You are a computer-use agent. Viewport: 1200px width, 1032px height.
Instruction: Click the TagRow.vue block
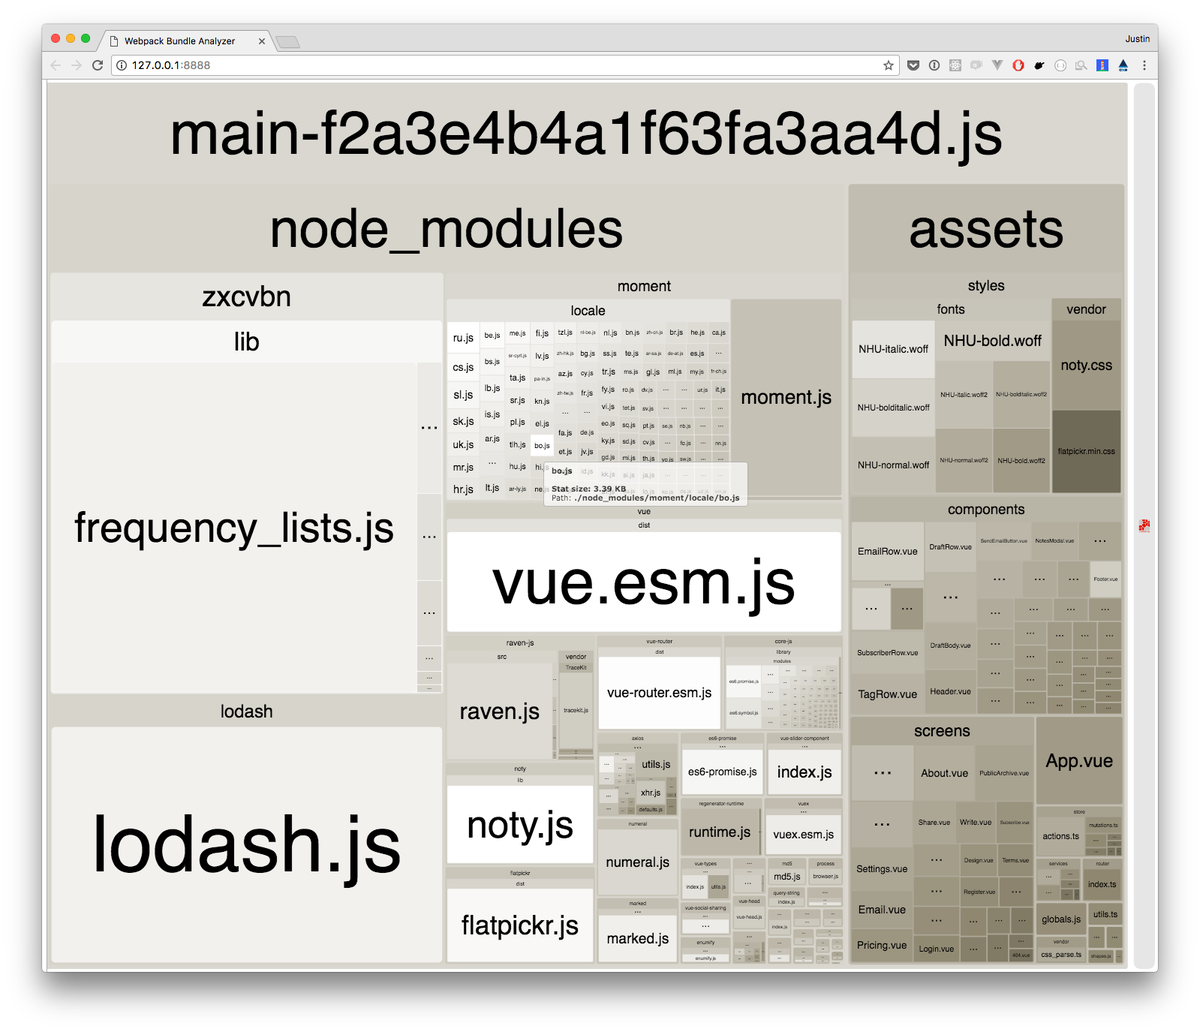(887, 694)
